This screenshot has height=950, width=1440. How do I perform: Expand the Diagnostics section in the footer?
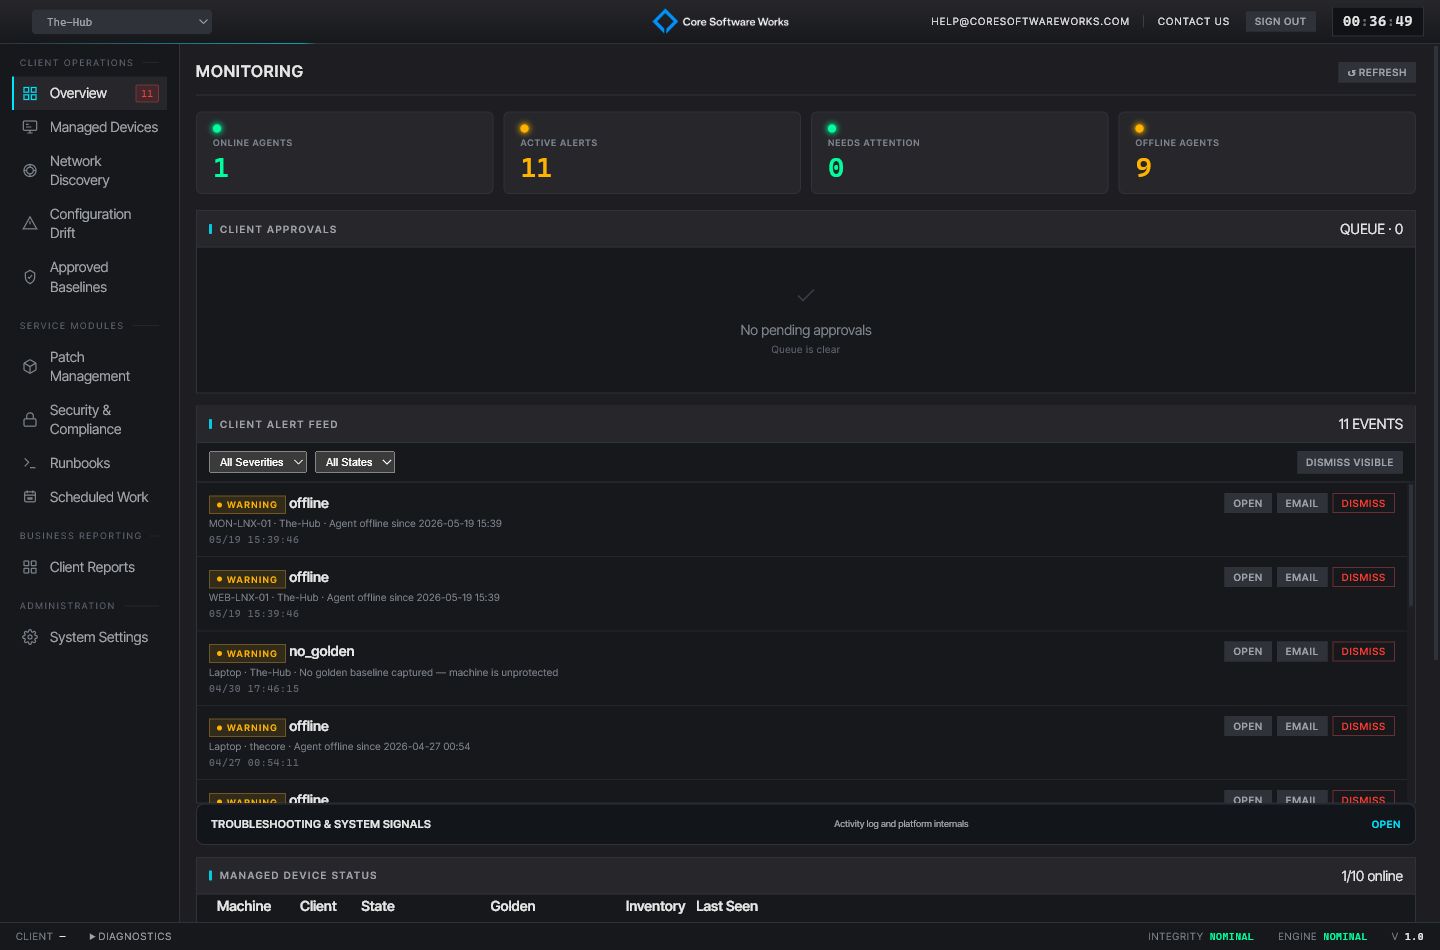[x=130, y=937]
